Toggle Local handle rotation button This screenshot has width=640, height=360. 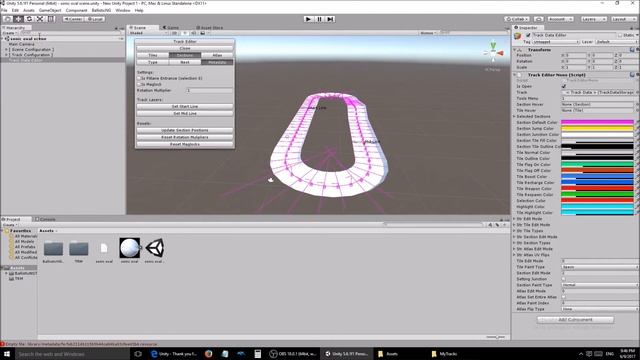click(x=94, y=19)
